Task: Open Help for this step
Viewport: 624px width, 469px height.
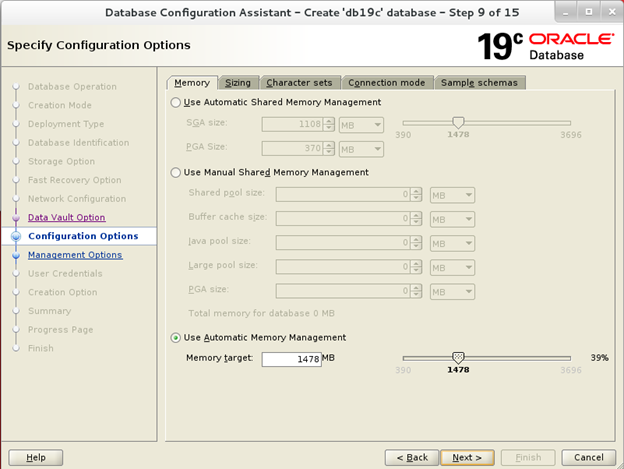Action: tap(36, 457)
